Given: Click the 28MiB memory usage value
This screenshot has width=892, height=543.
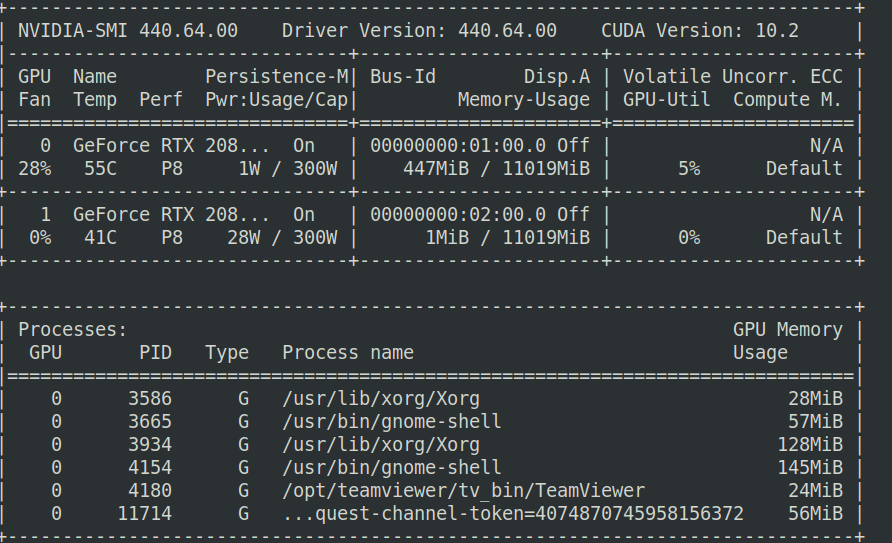Looking at the screenshot, I should click(815, 399).
